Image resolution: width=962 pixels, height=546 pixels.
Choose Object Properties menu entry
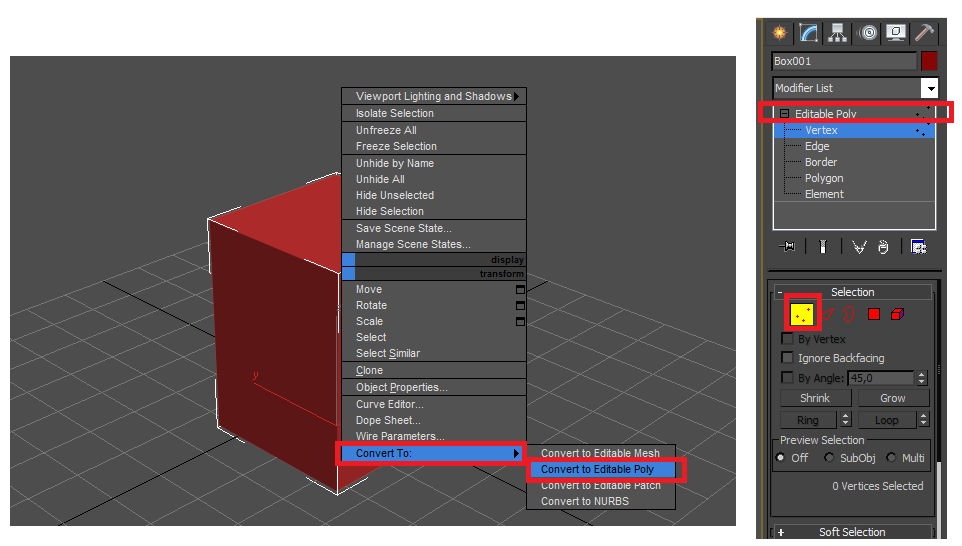tap(434, 388)
